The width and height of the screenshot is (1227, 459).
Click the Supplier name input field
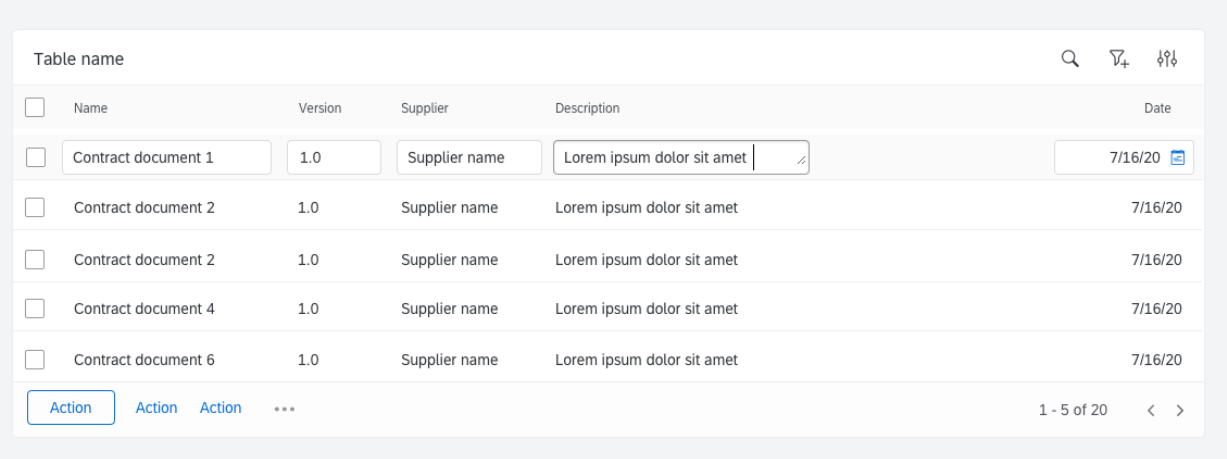click(468, 157)
